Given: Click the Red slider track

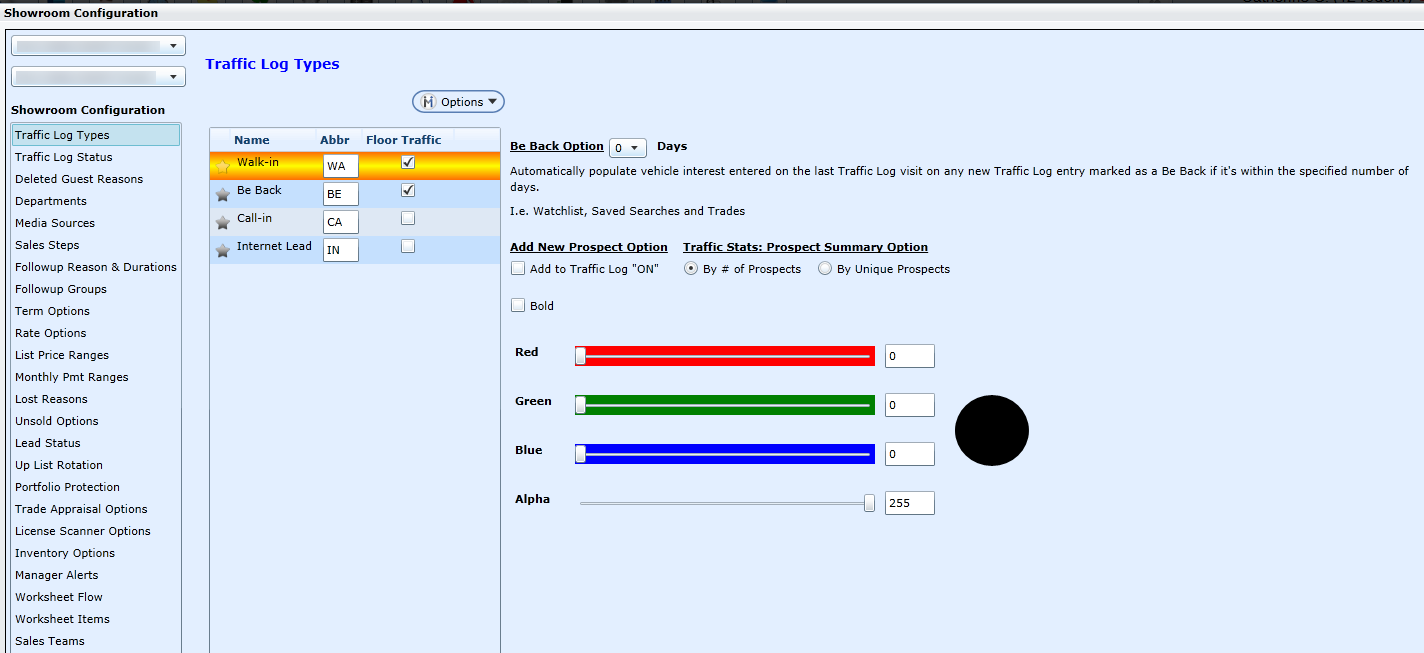Looking at the screenshot, I should pos(725,356).
